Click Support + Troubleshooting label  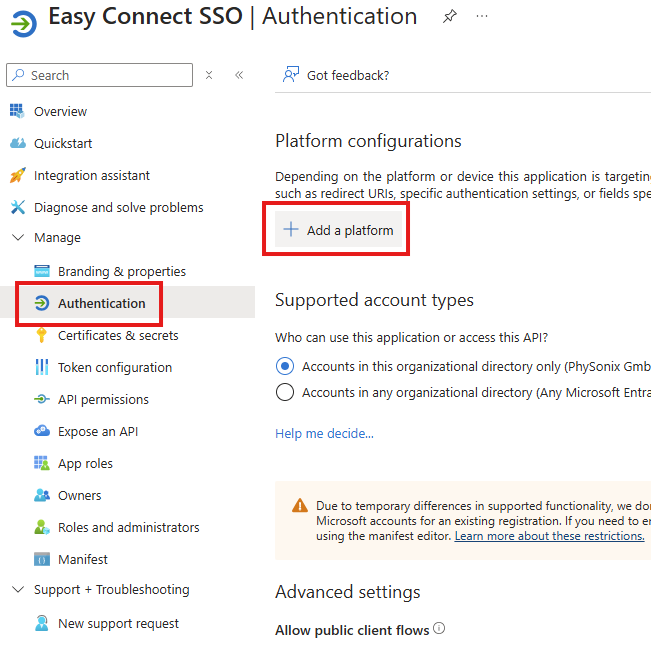[x=112, y=590]
